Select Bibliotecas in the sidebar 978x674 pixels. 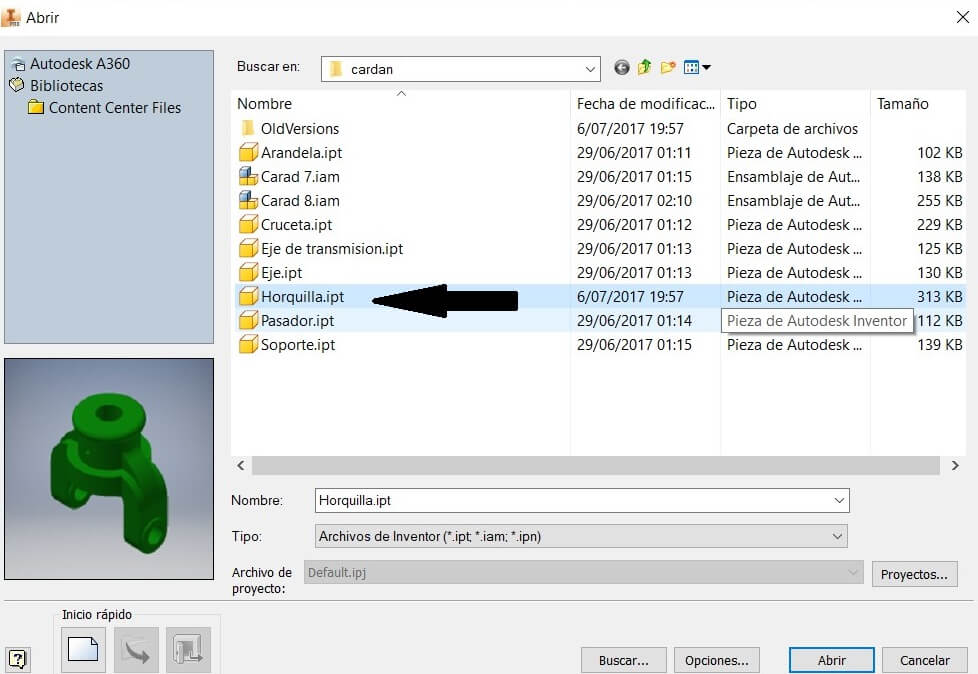tap(57, 85)
